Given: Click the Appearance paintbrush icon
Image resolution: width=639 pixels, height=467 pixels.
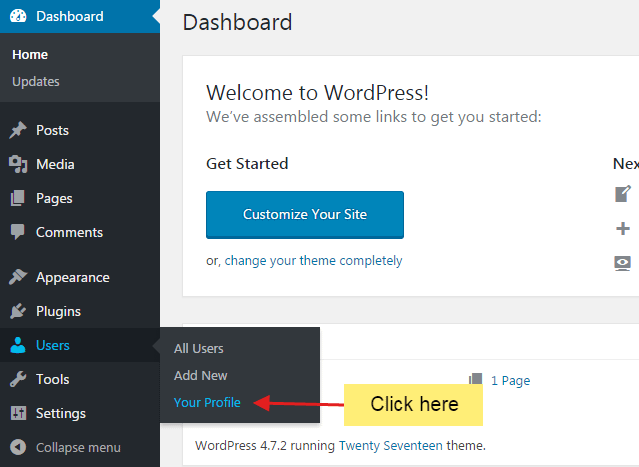Looking at the screenshot, I should click(x=18, y=277).
